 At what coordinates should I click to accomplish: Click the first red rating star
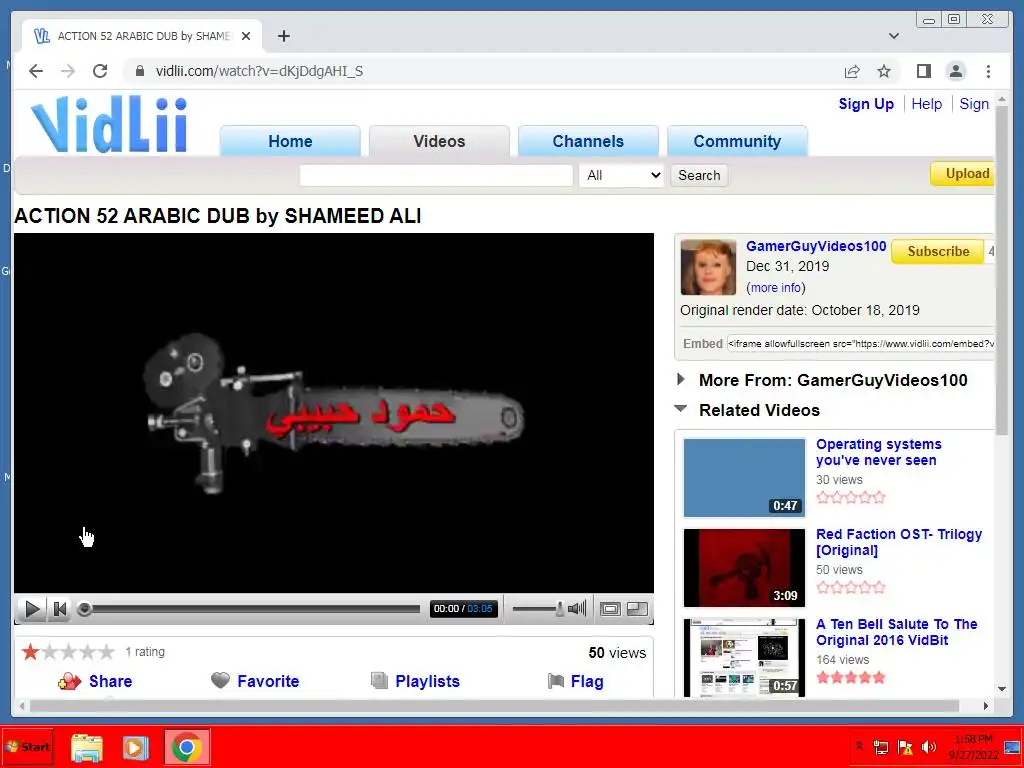(30, 652)
